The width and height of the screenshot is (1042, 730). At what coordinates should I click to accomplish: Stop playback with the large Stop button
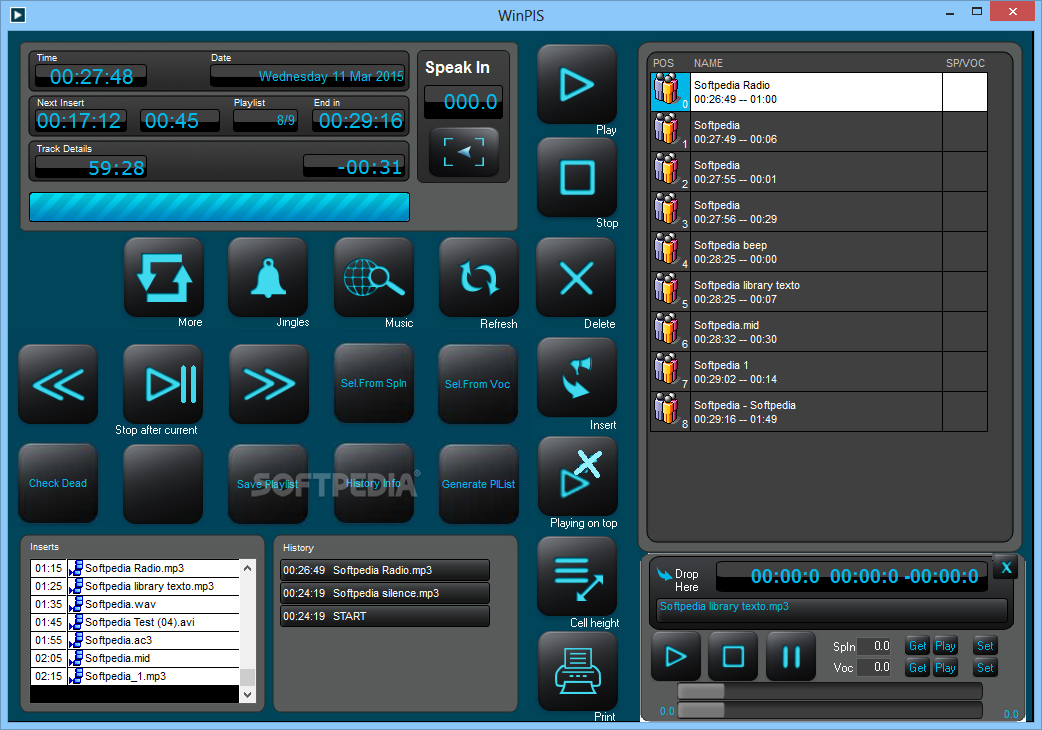pyautogui.click(x=576, y=177)
